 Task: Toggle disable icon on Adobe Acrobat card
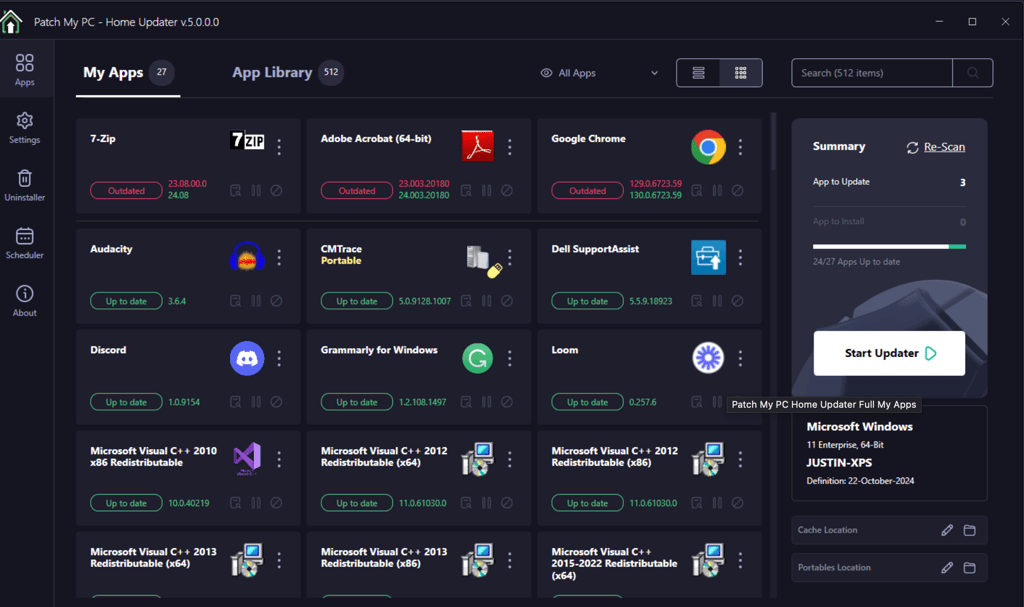click(x=507, y=190)
